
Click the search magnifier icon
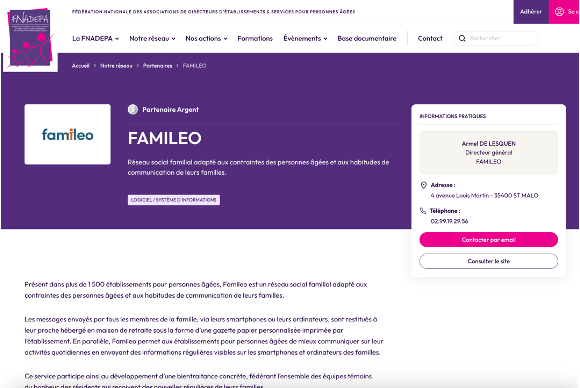click(462, 38)
